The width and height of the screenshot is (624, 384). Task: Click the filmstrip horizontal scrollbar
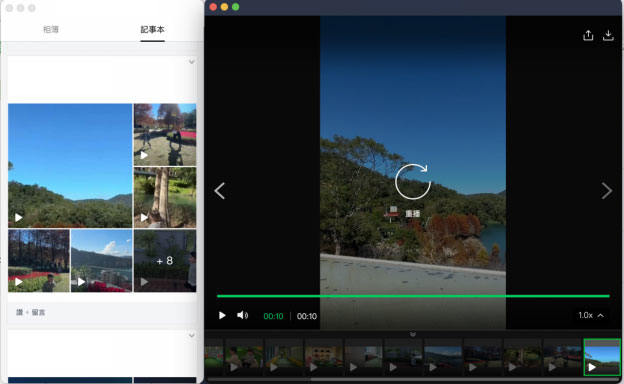[x=464, y=380]
